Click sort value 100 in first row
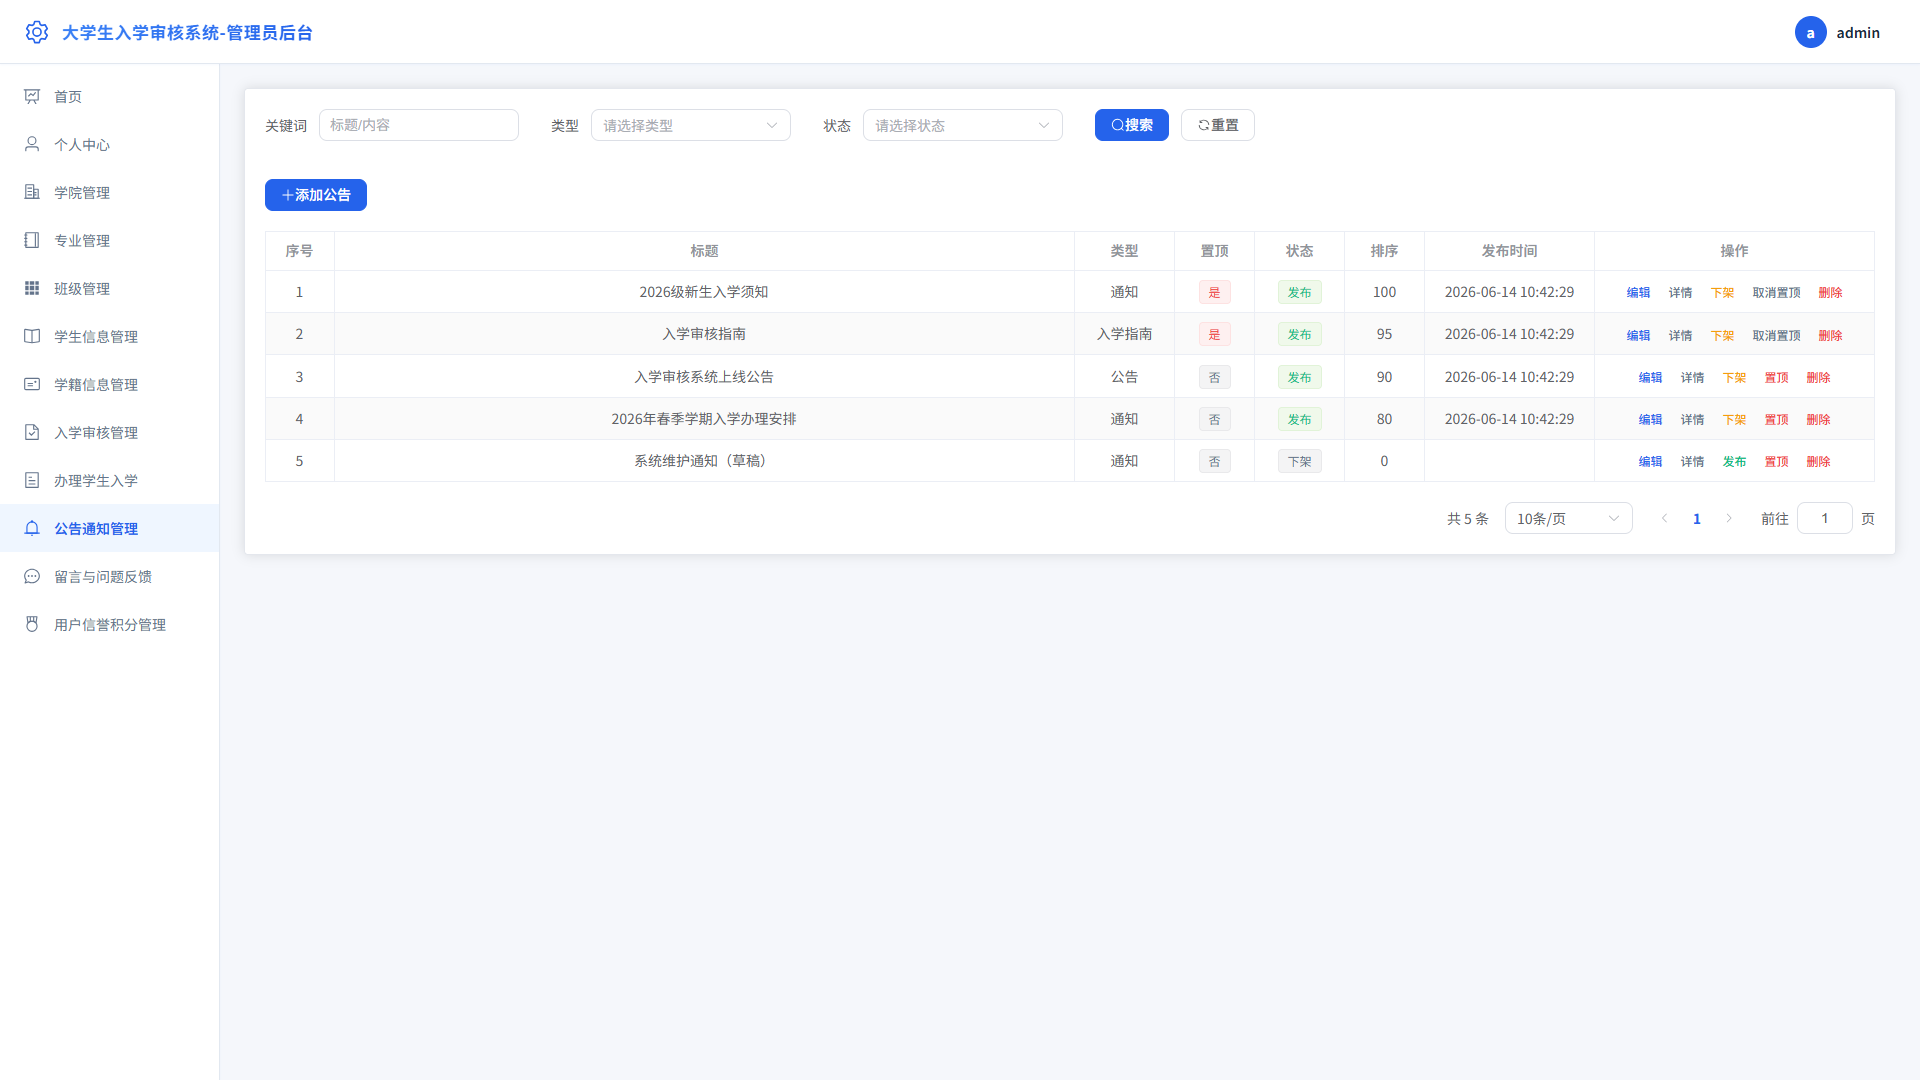The image size is (1920, 1080). tap(1384, 292)
